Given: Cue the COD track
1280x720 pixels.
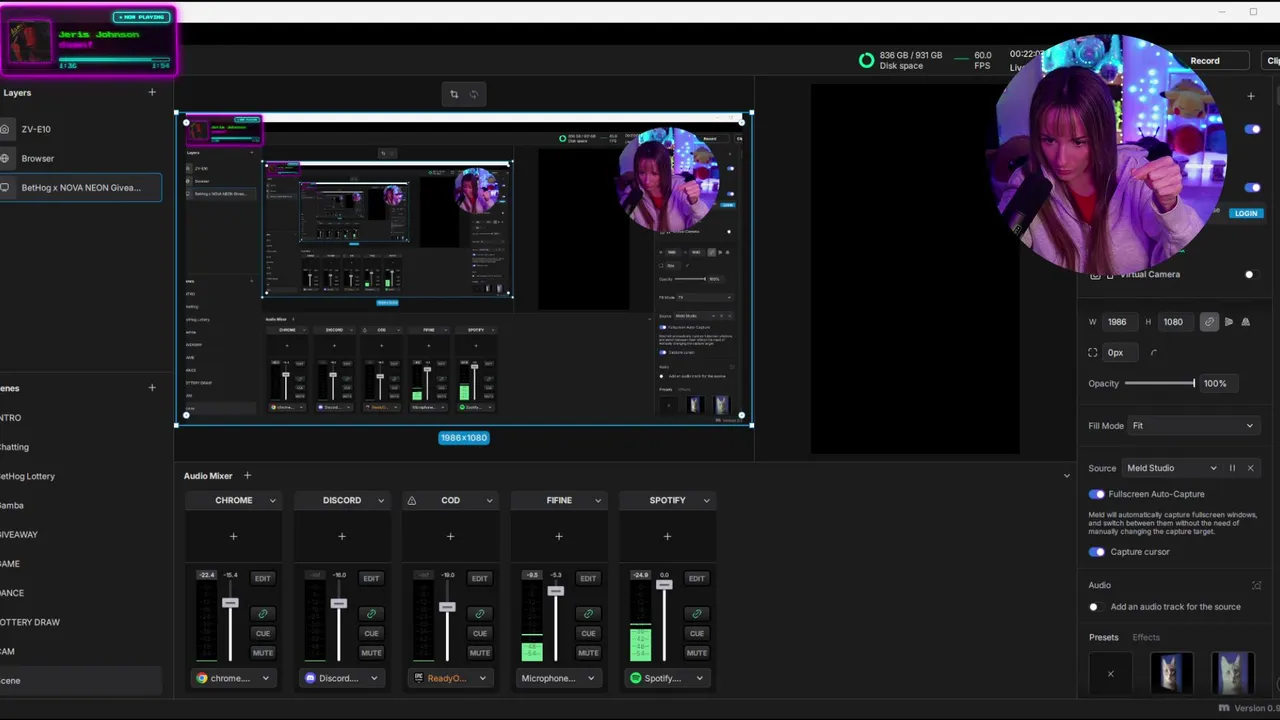Looking at the screenshot, I should click(480, 633).
